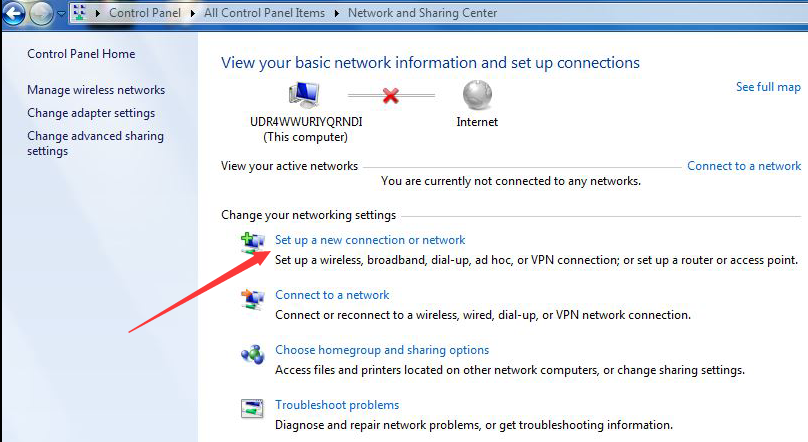Click the Troubleshoot problems icon
808x442 pixels.
coord(251,408)
